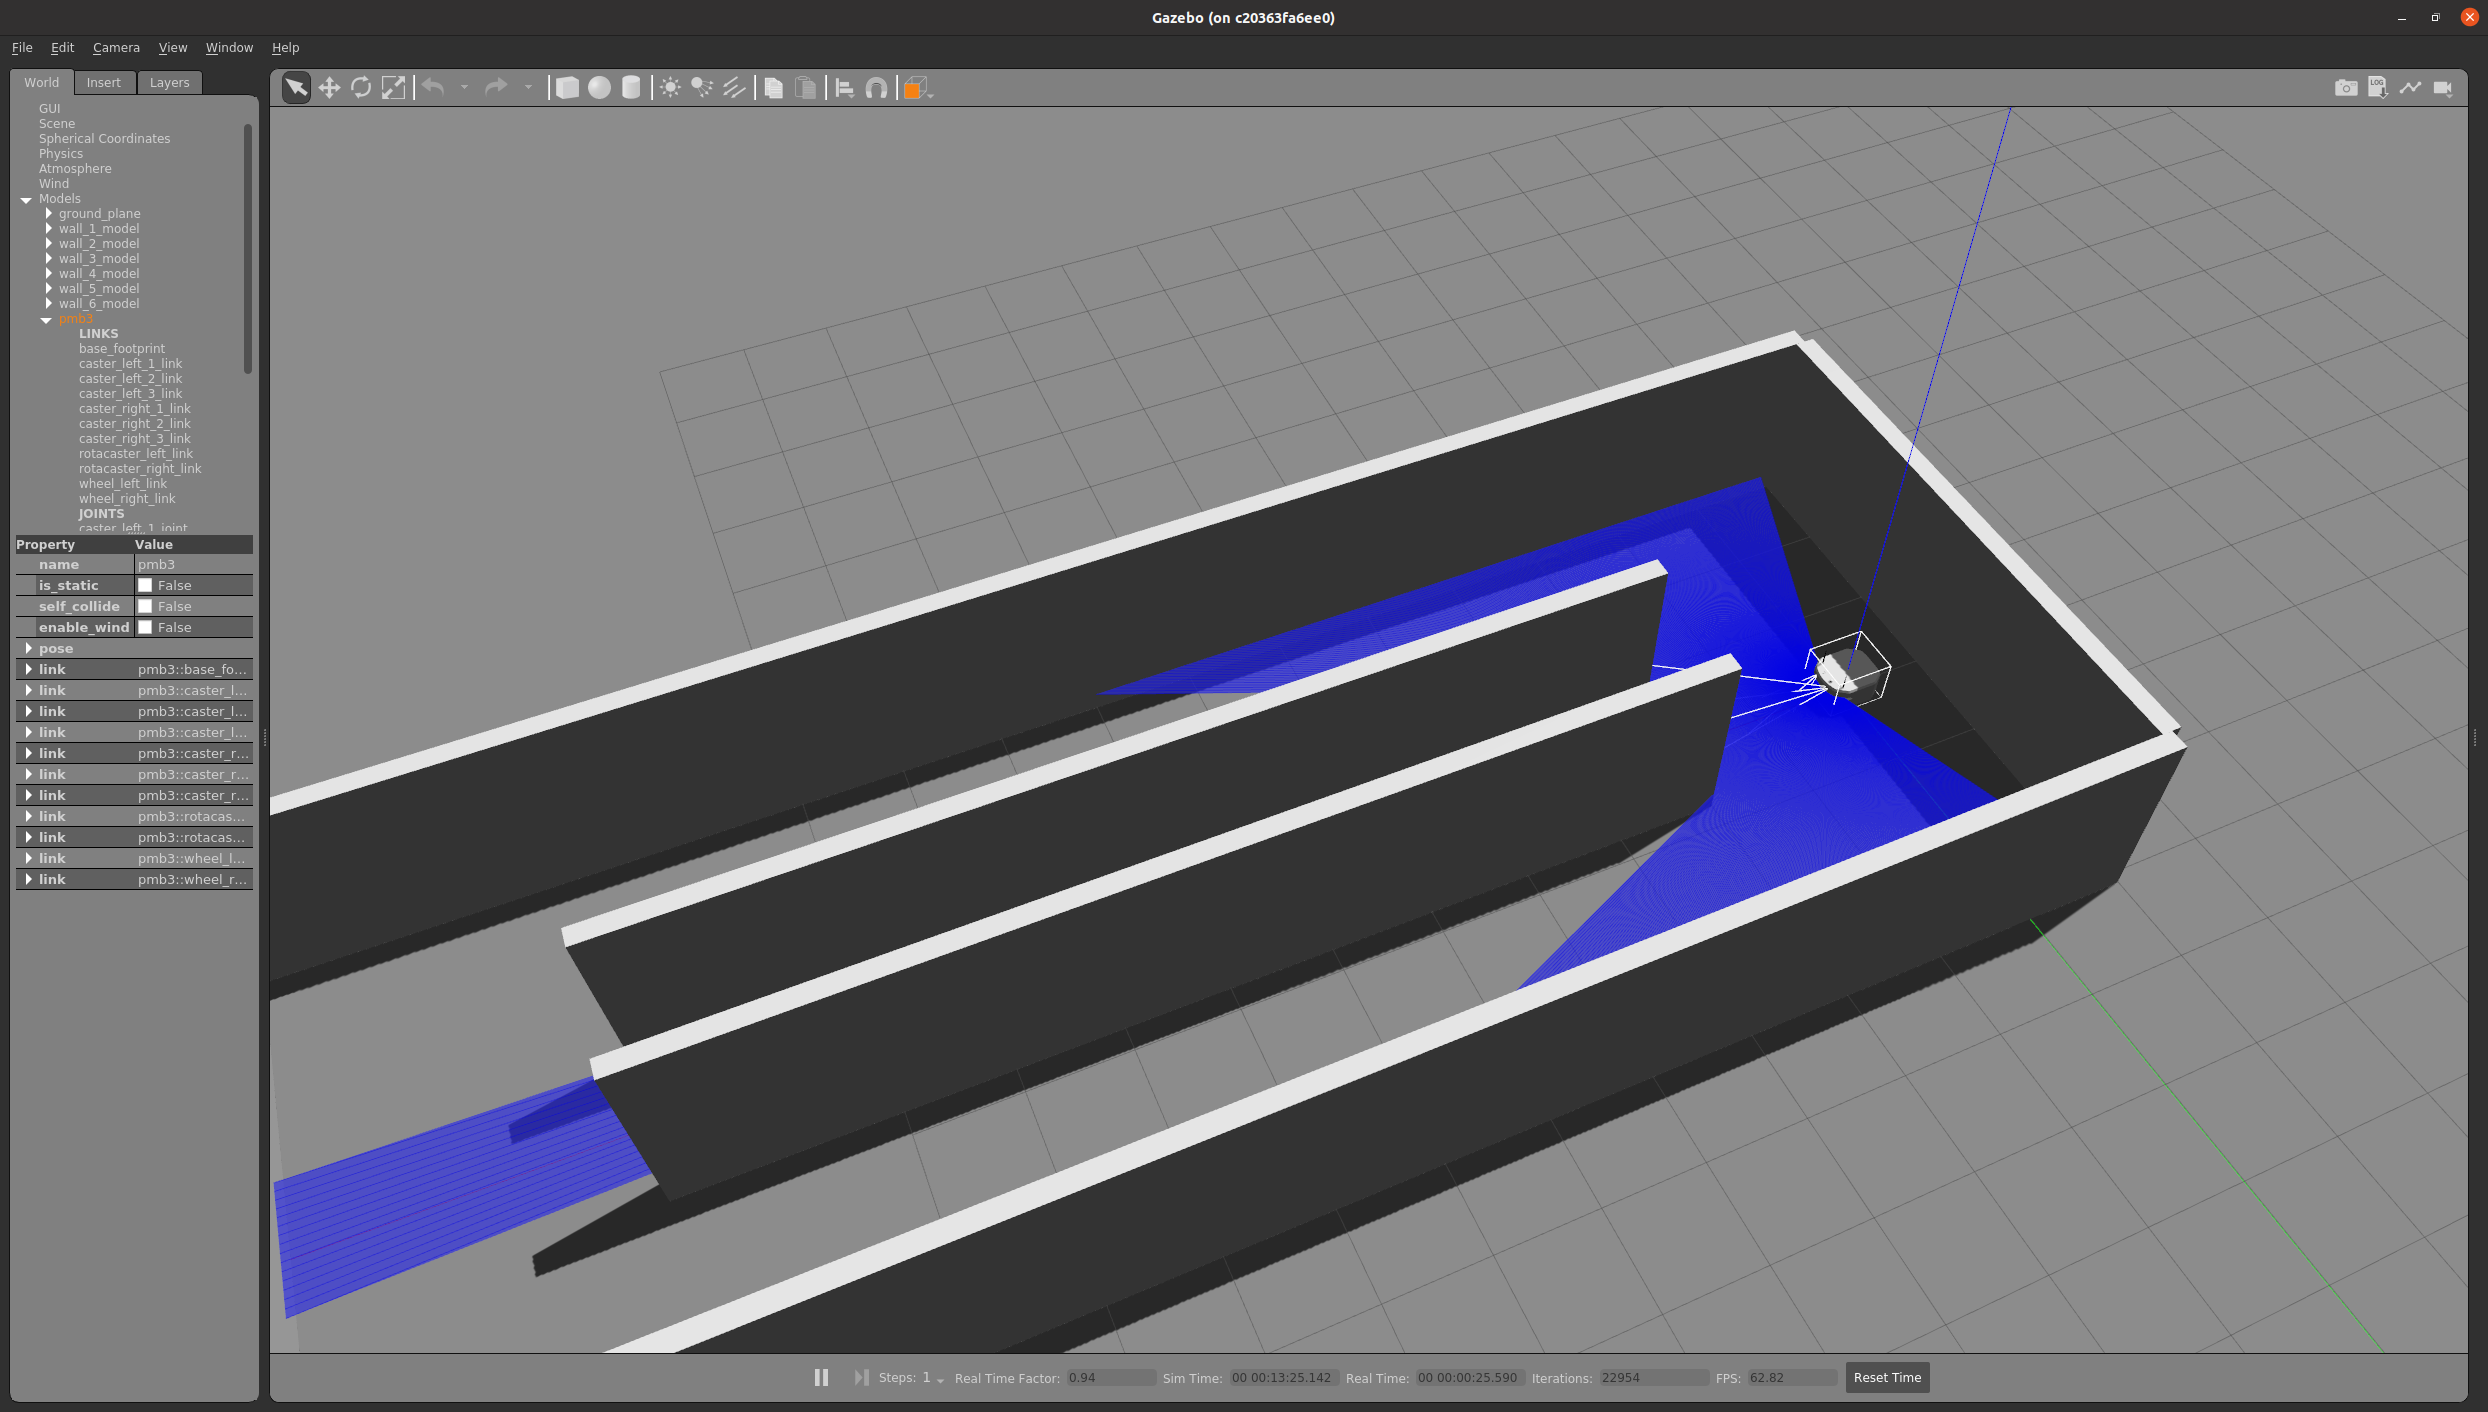This screenshot has height=1412, width=2488.
Task: Select the snap to grid icon
Action: click(878, 87)
